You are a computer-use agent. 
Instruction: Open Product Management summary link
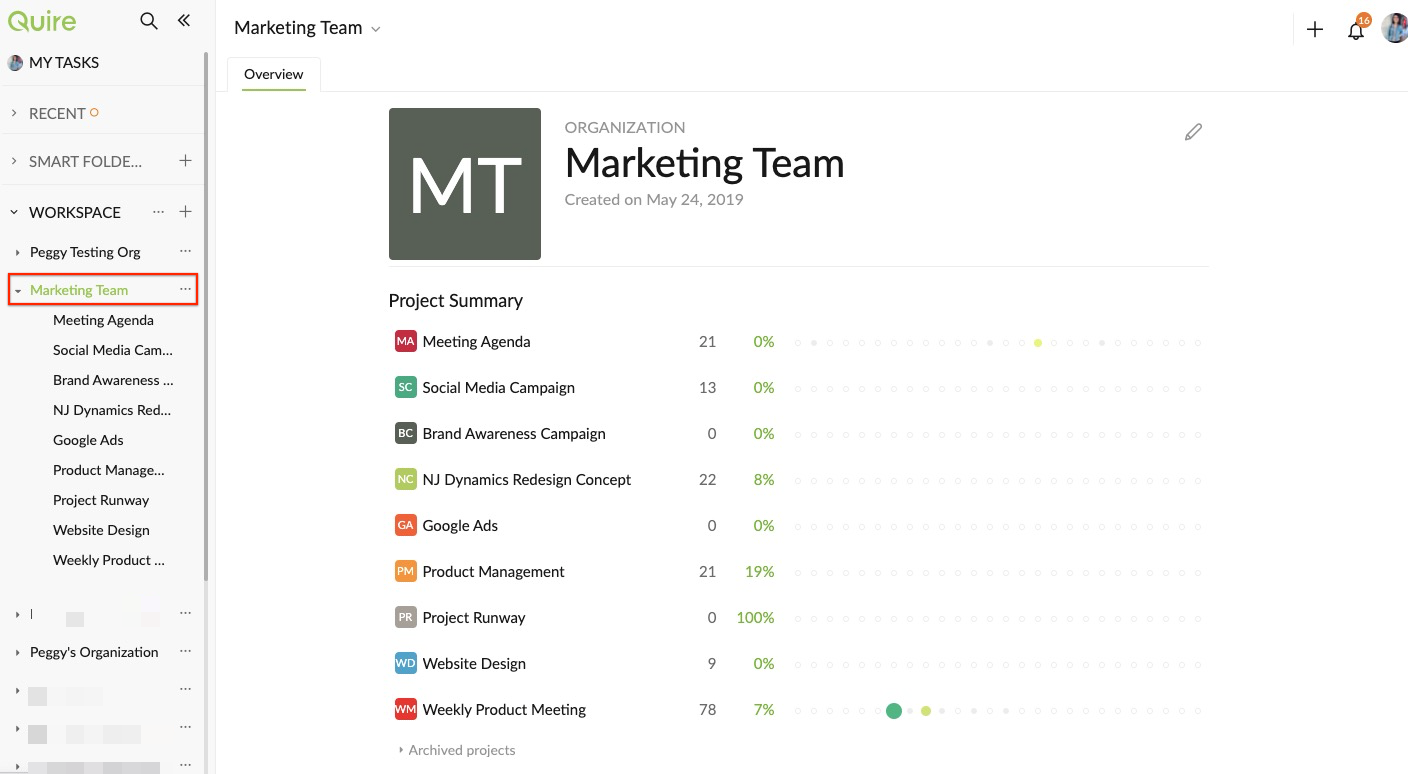[x=493, y=571]
